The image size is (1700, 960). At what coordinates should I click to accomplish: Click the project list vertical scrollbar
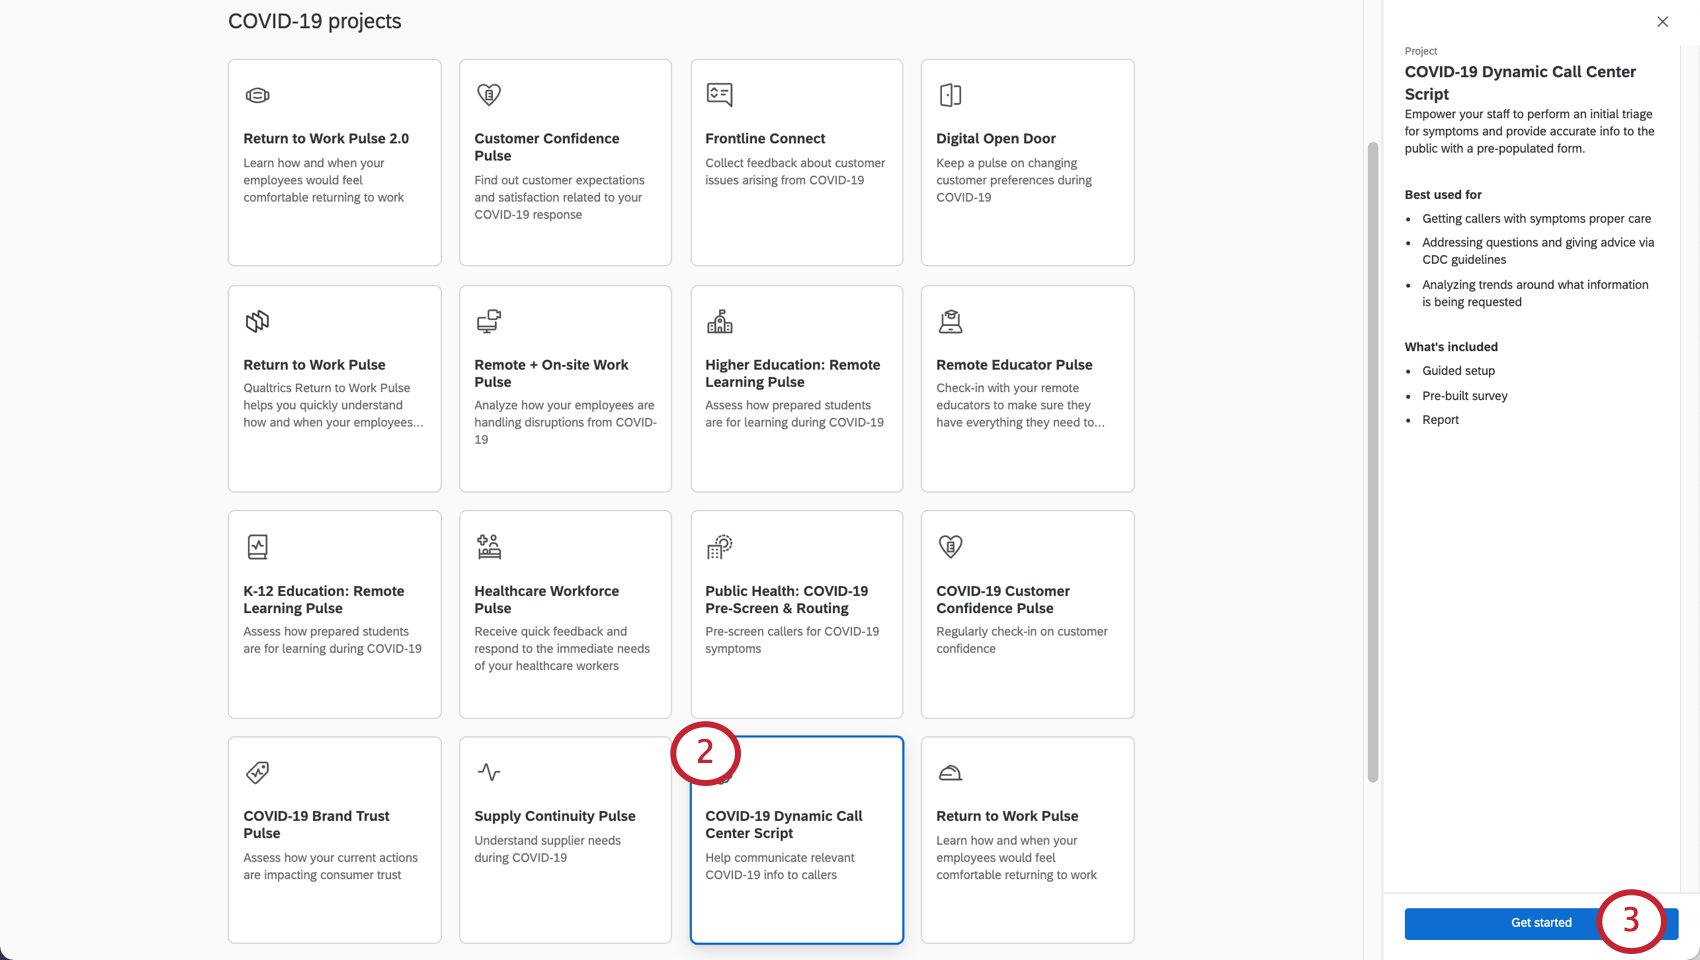1373,462
